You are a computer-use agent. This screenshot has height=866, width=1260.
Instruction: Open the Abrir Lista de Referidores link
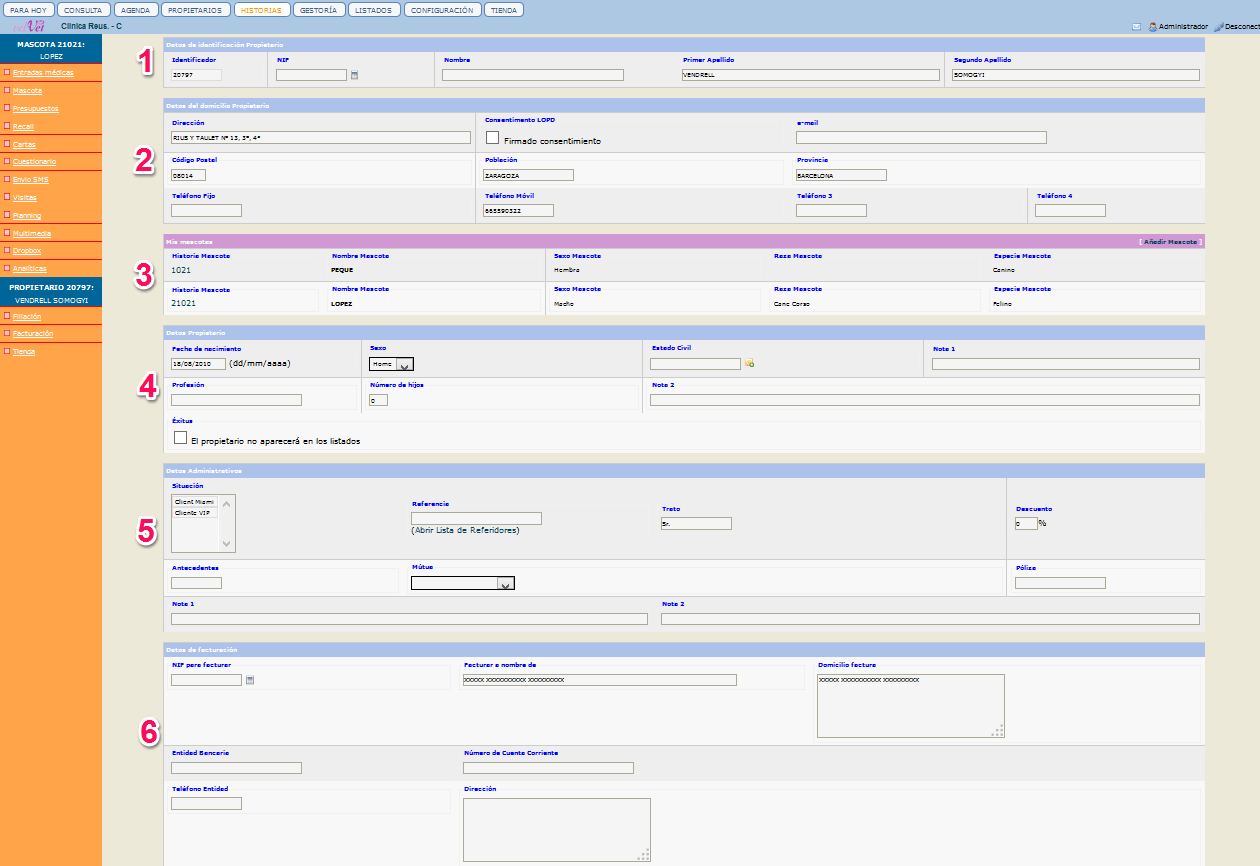465,531
